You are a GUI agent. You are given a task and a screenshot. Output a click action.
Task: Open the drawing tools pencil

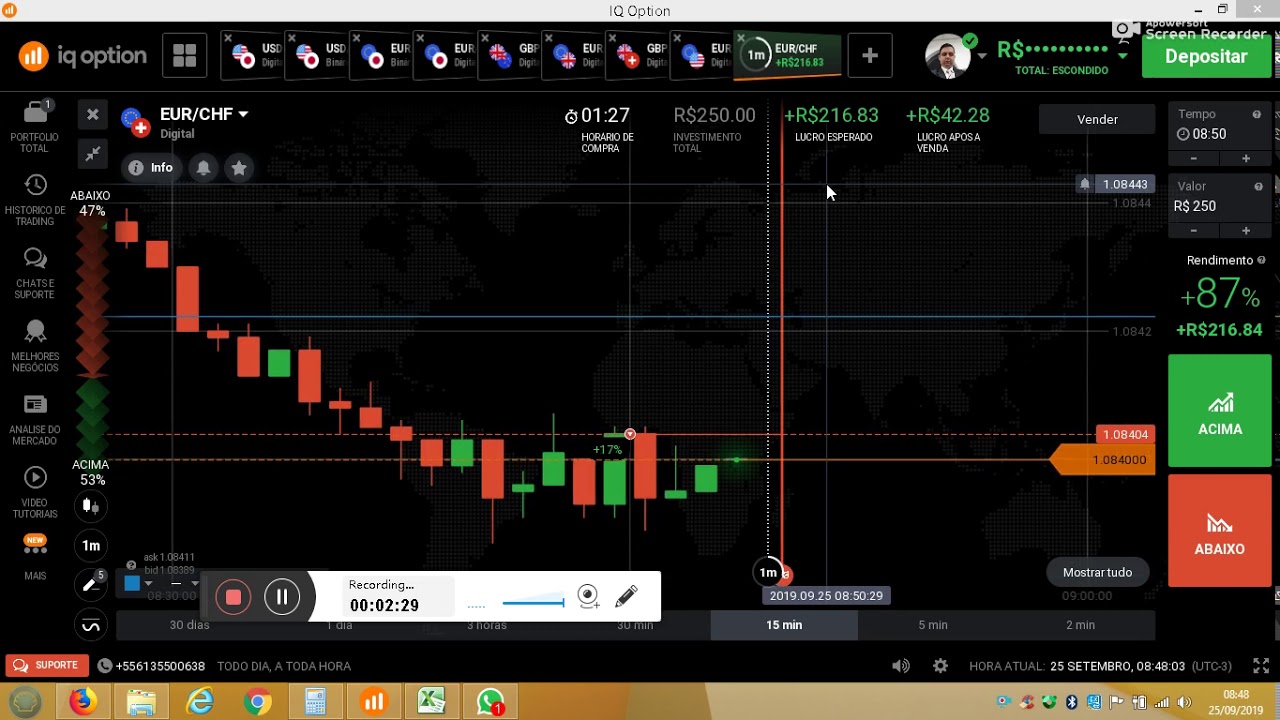coord(91,585)
